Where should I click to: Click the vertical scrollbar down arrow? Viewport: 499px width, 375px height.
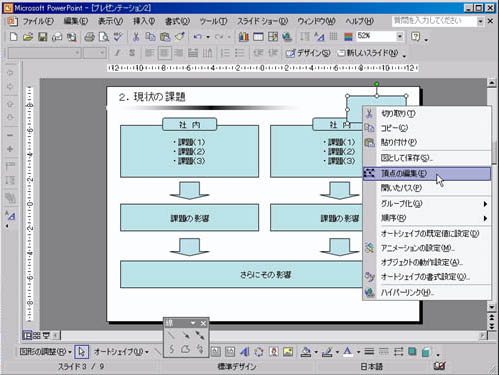[x=492, y=307]
